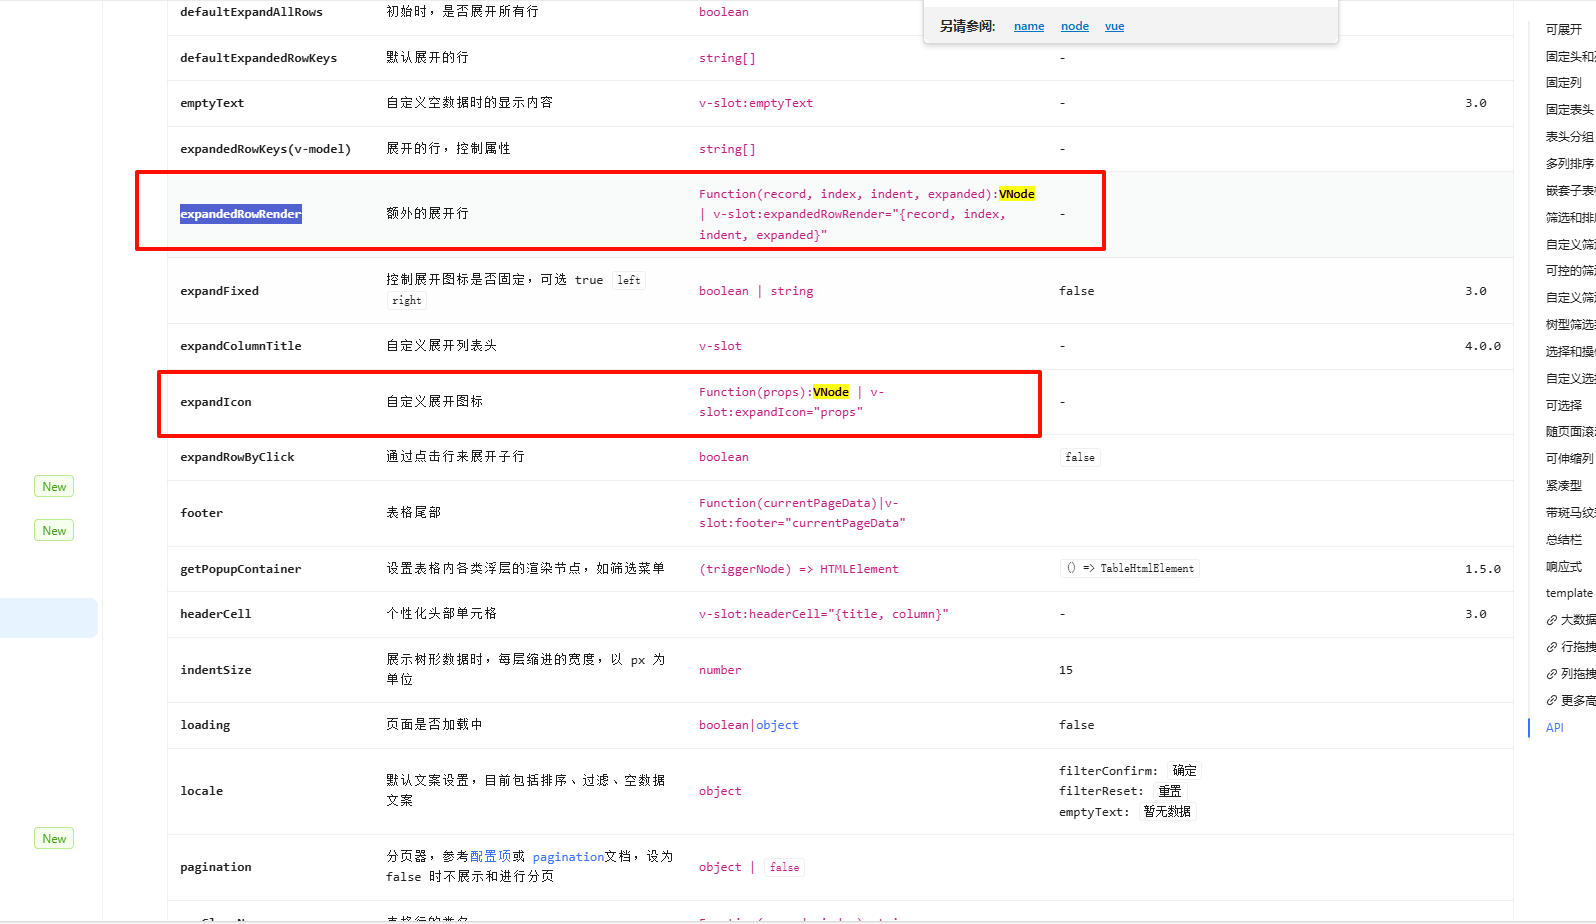
Task: Click the expandRowByClick property name
Action: click(x=237, y=457)
